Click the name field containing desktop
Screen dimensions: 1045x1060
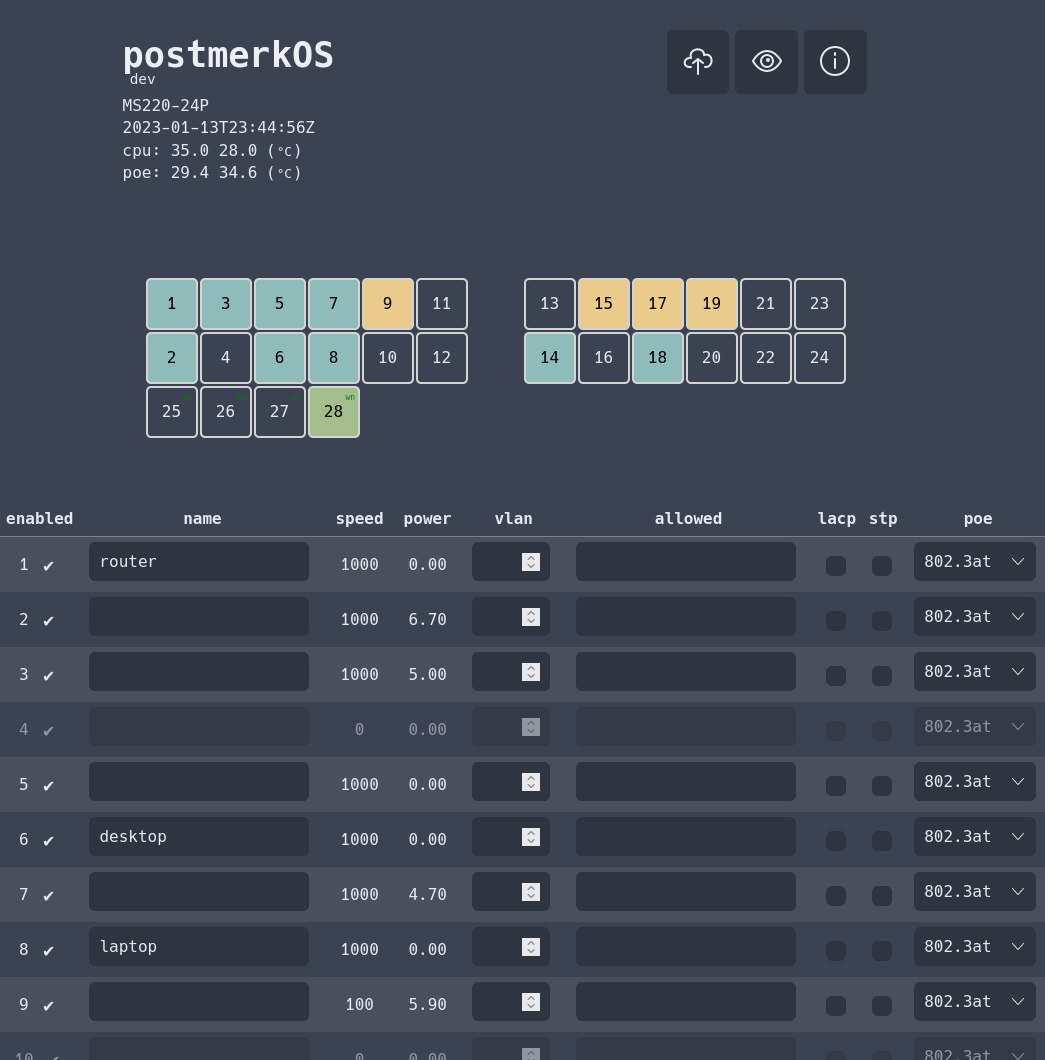(199, 836)
